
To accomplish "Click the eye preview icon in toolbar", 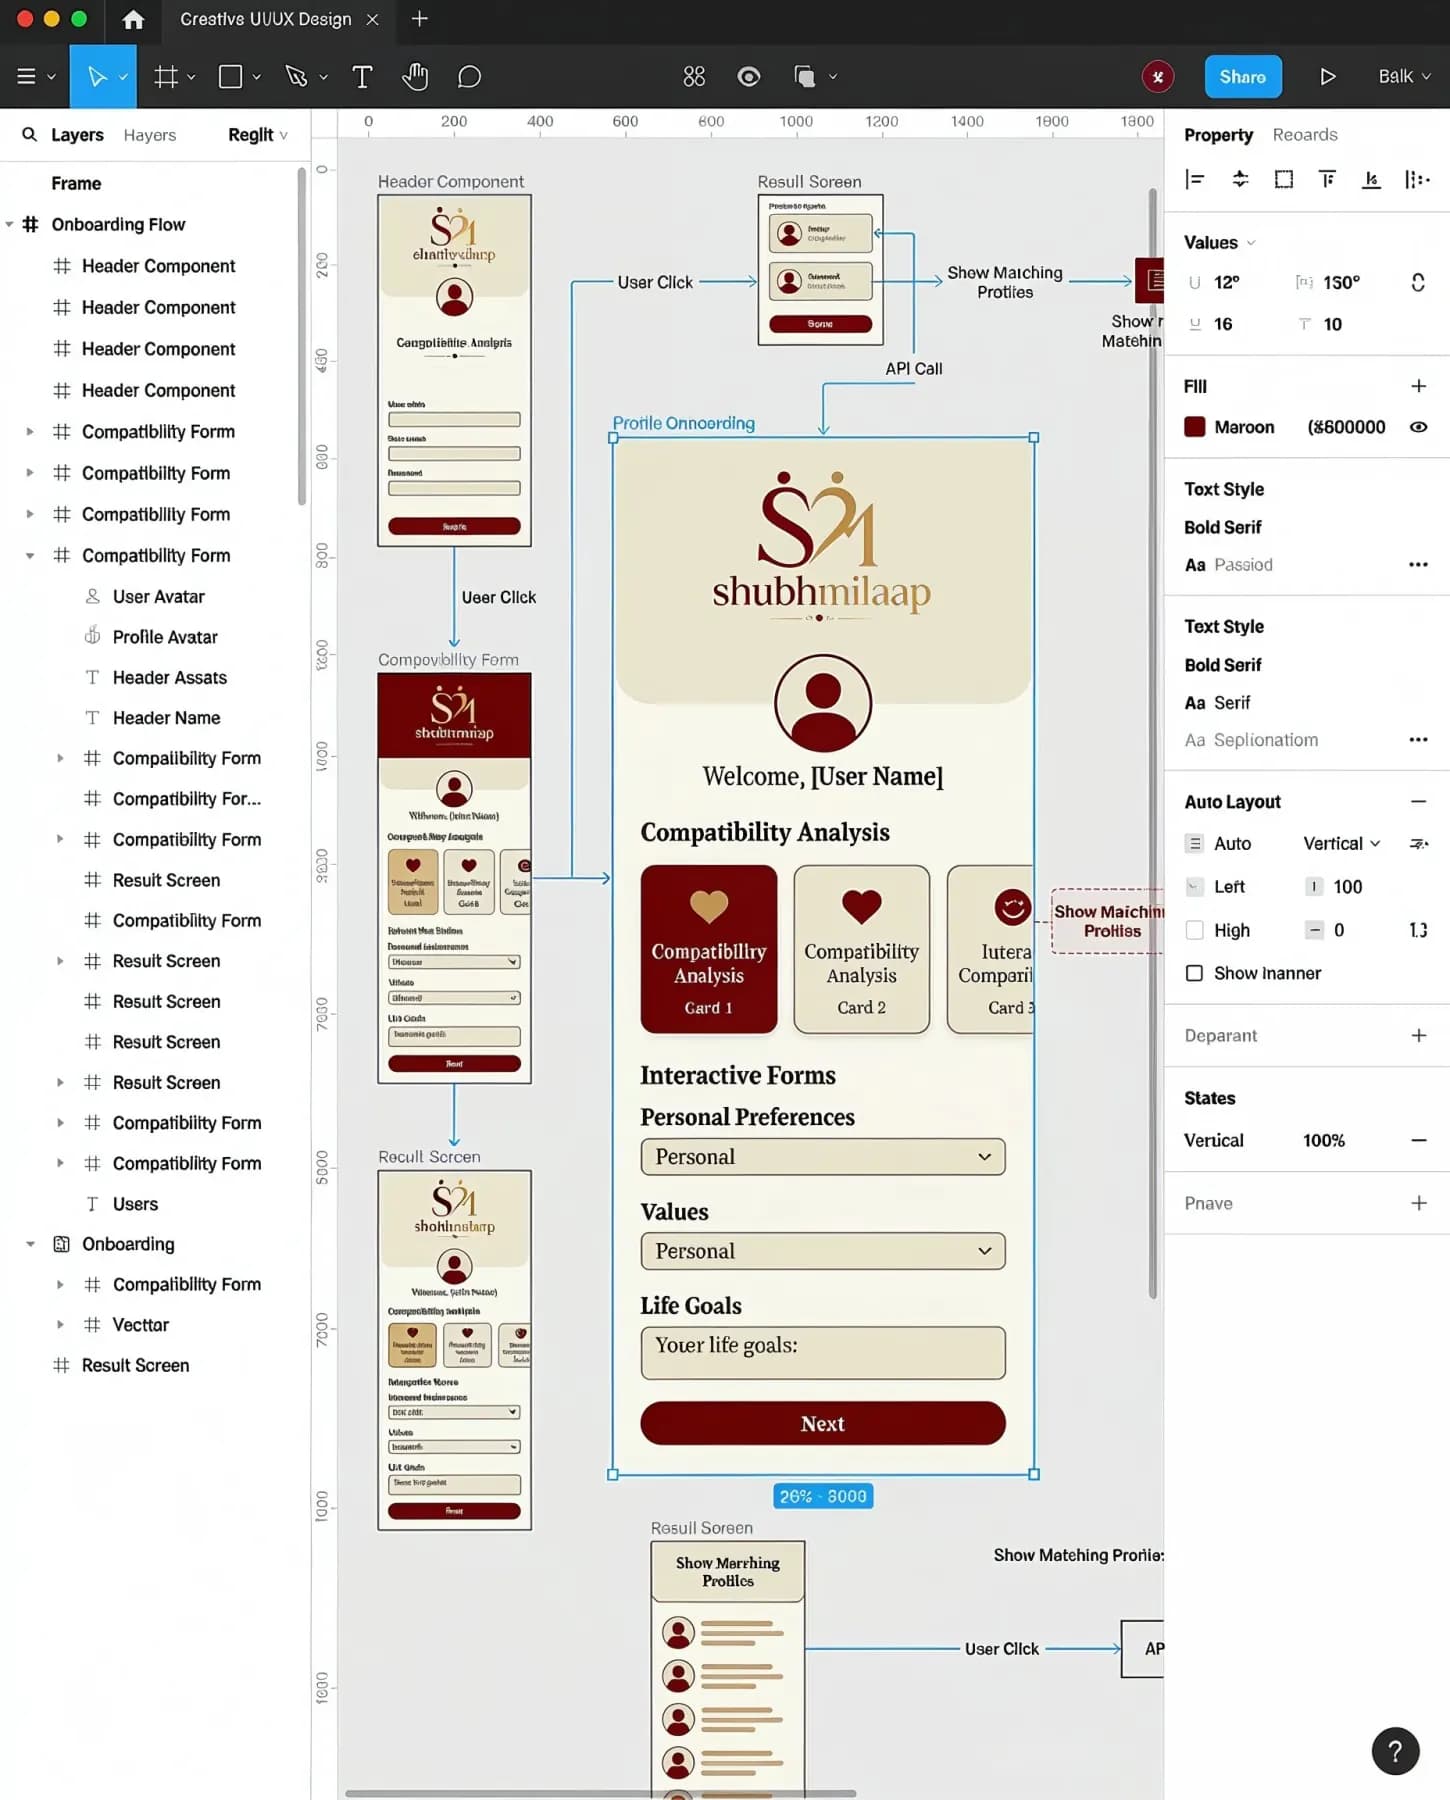I will coord(749,77).
